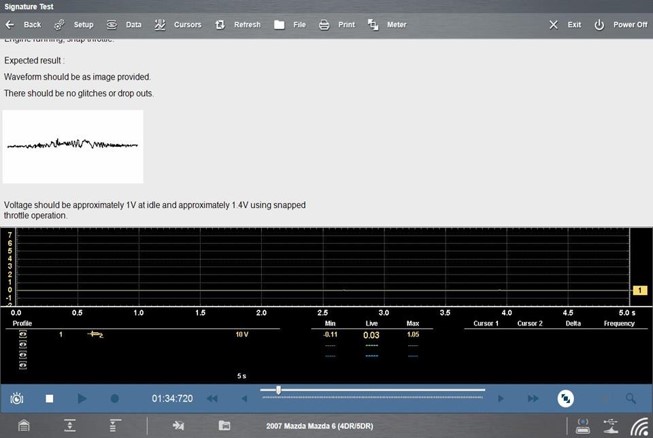The height and width of the screenshot is (438, 653).
Task: Click the playback position slider handle
Action: (x=278, y=390)
